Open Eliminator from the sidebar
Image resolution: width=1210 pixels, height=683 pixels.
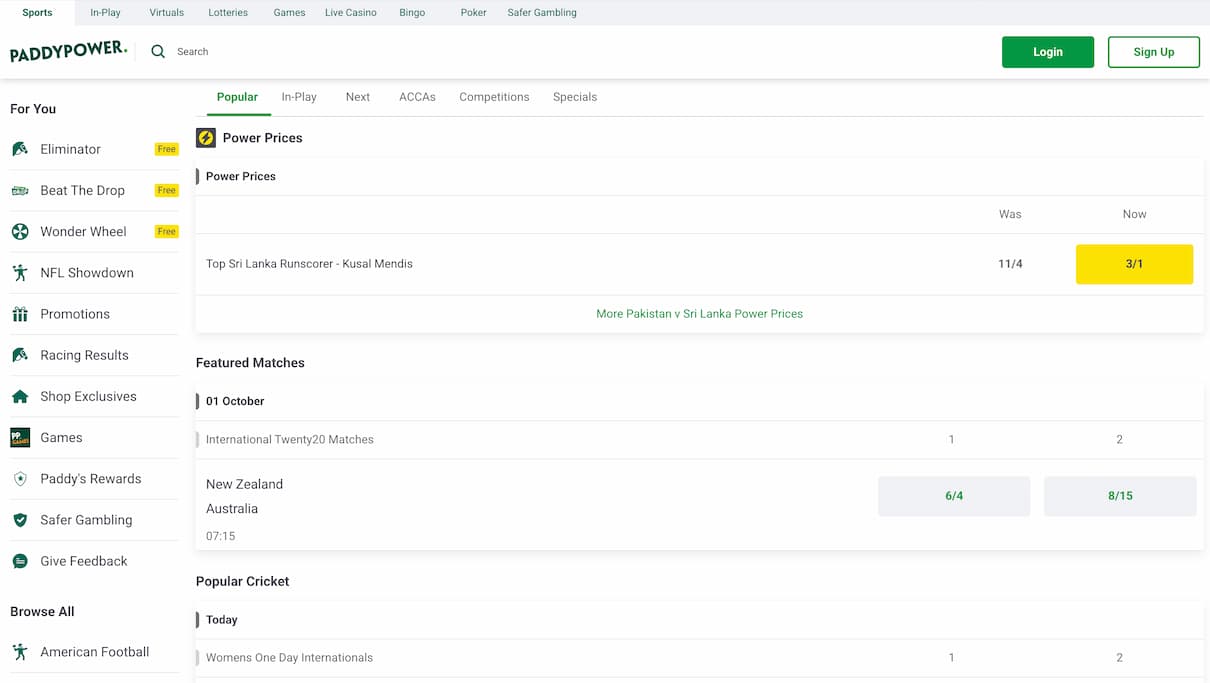coord(94,149)
